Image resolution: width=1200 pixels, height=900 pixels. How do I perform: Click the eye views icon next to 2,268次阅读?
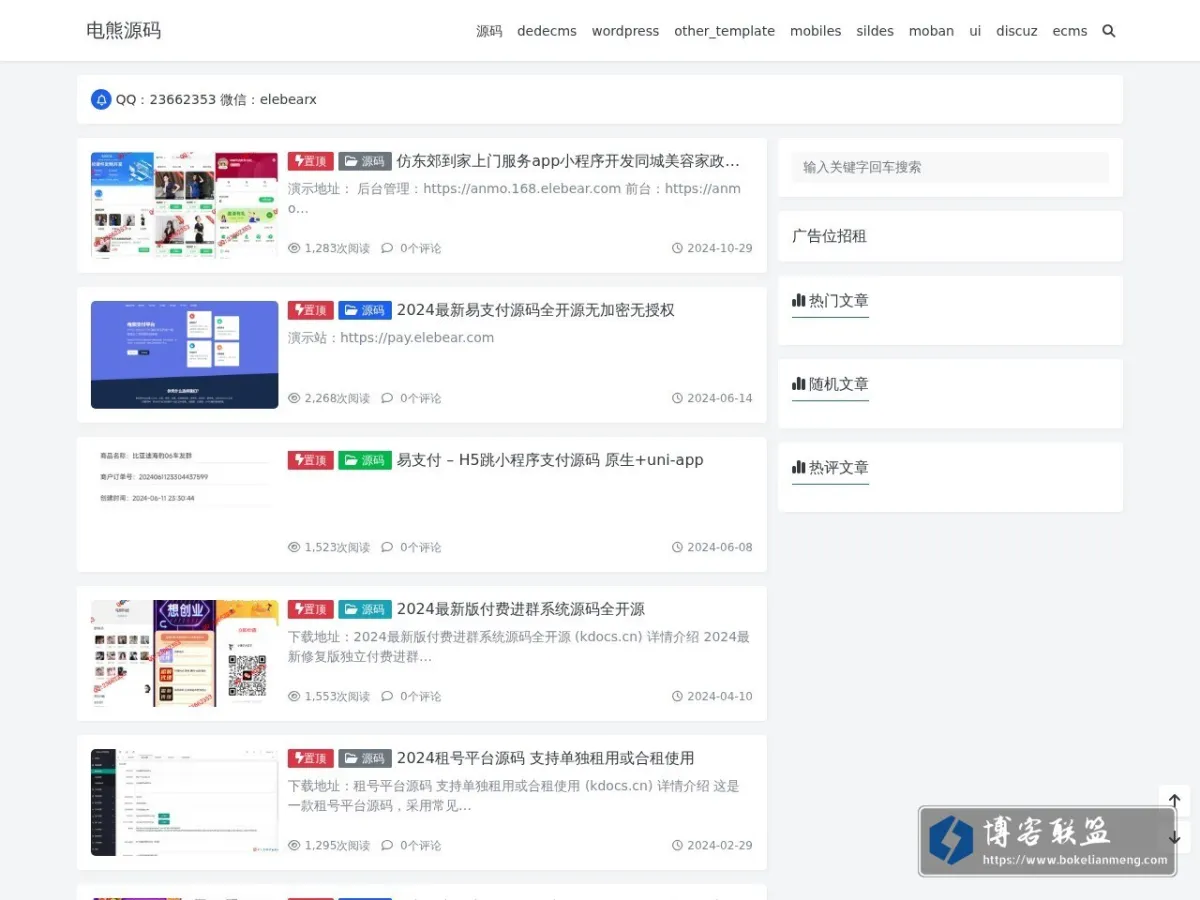click(294, 398)
